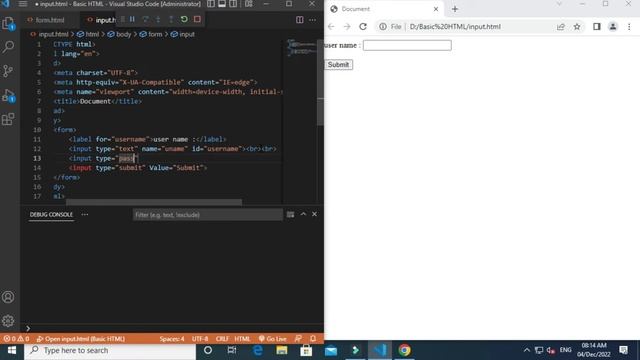Split the editor to the right
Image resolution: width=640 pixels, height=360 pixels.
300,20
